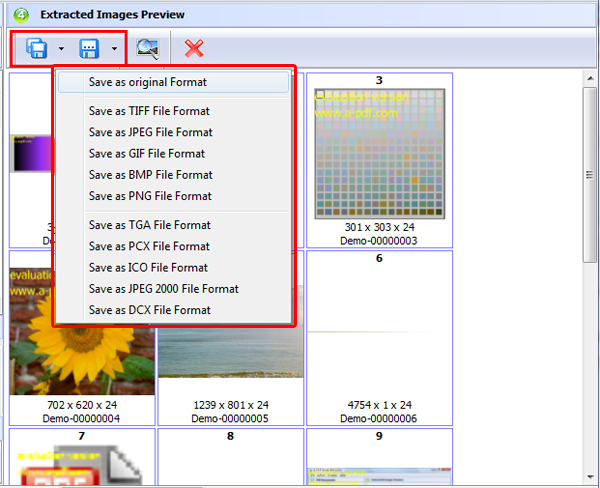
Task: Click the vertical scrollbar thumb
Action: [x=590, y=175]
